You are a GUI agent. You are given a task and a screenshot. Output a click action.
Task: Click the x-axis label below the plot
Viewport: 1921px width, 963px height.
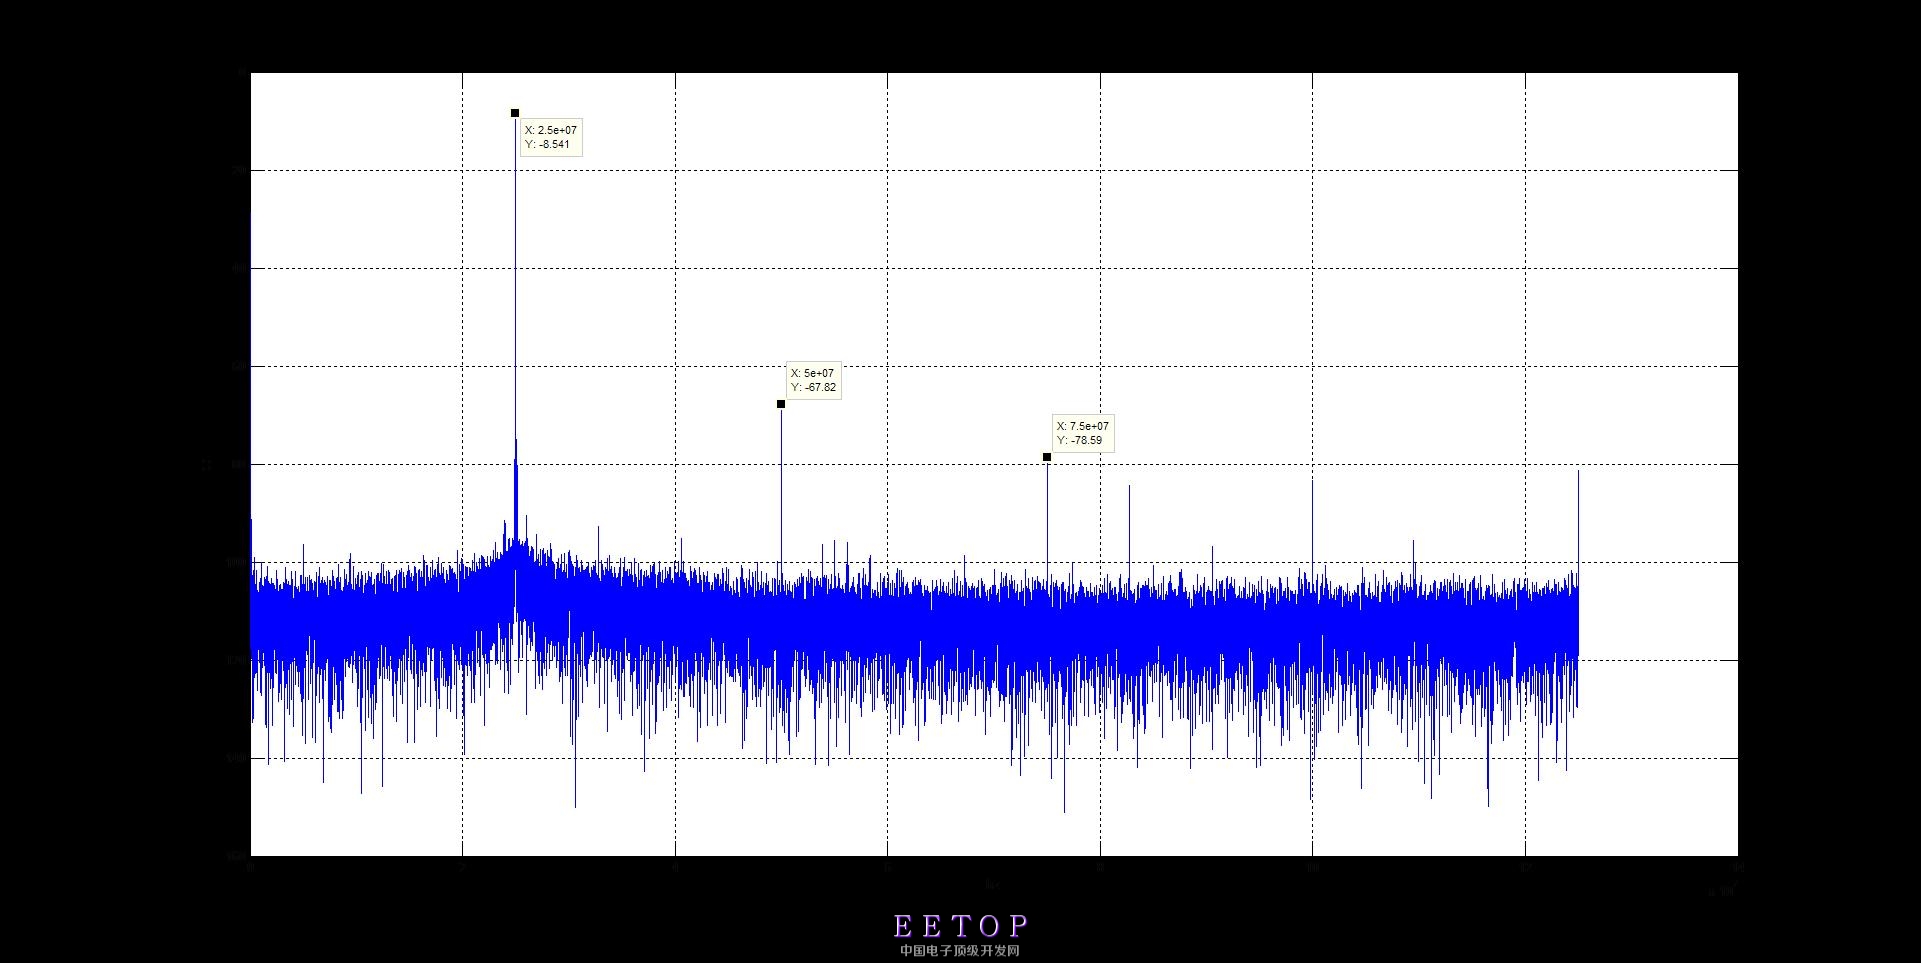pyautogui.click(x=993, y=884)
